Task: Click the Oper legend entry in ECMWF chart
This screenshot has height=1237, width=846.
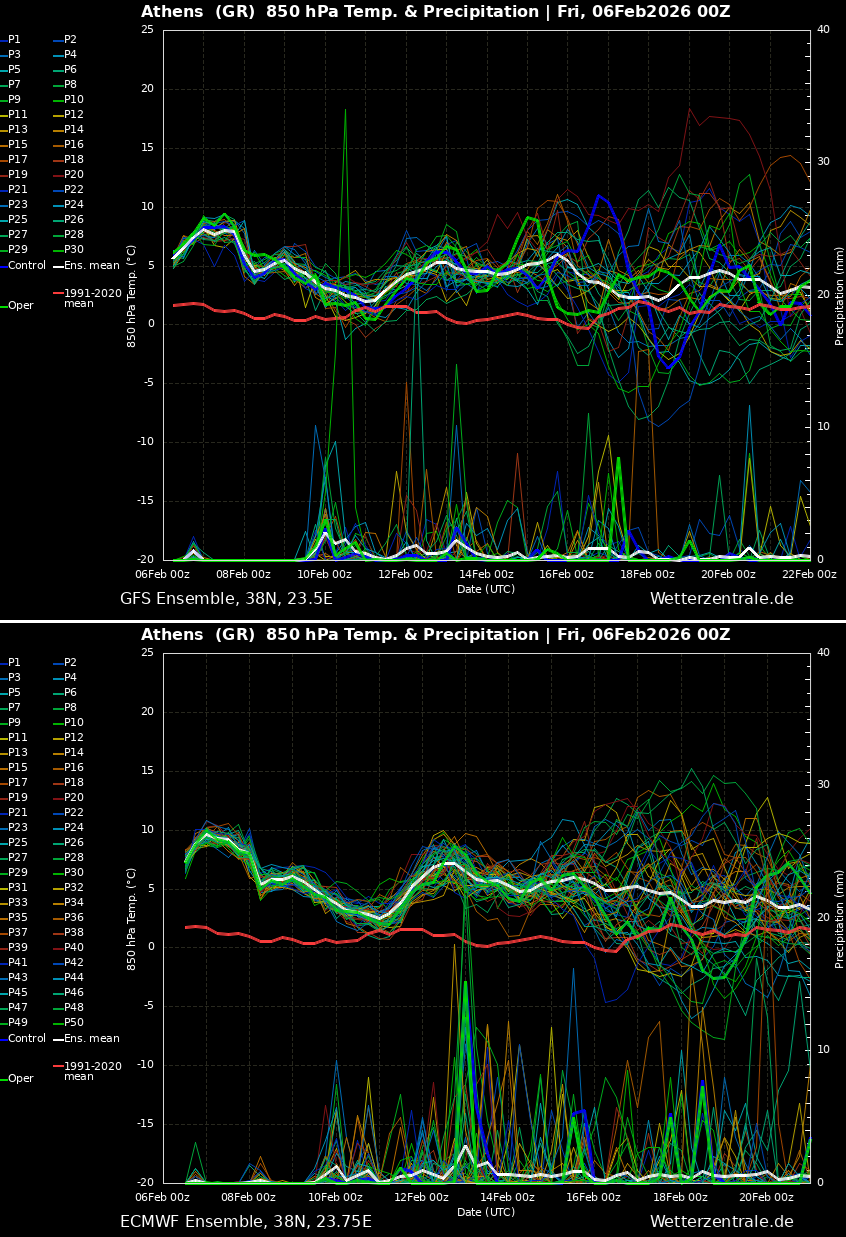Action: point(20,1079)
